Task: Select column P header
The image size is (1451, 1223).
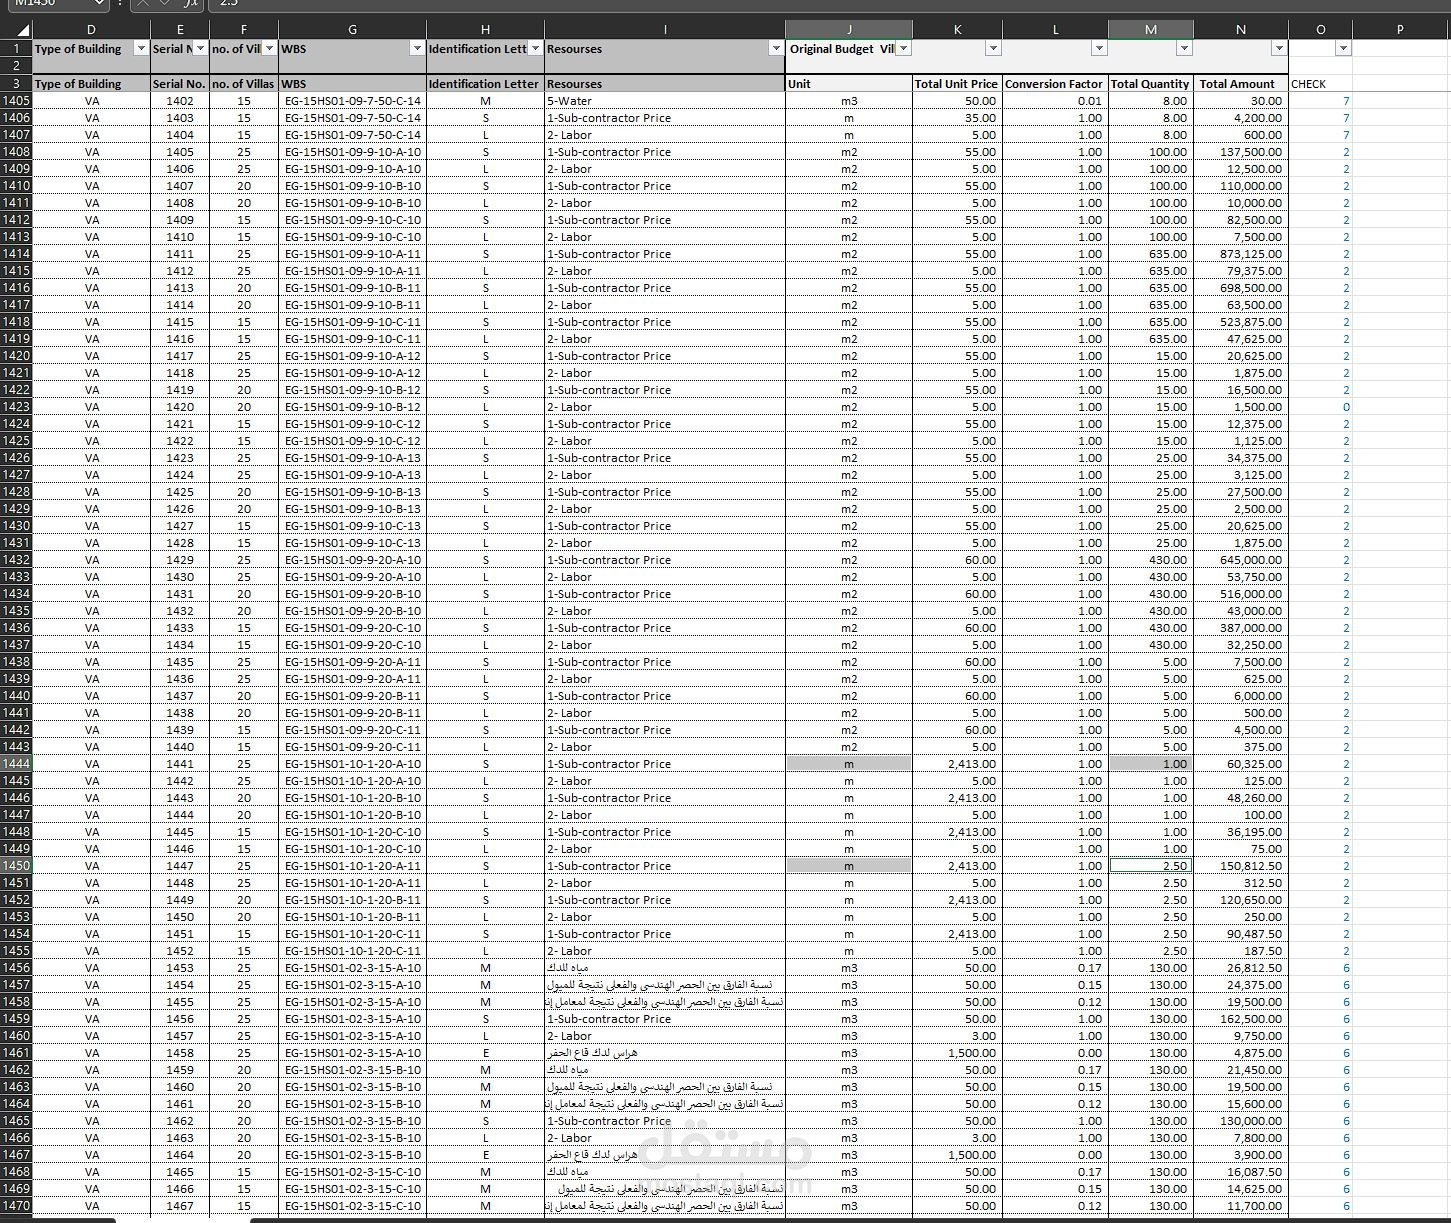Action: tap(1400, 30)
